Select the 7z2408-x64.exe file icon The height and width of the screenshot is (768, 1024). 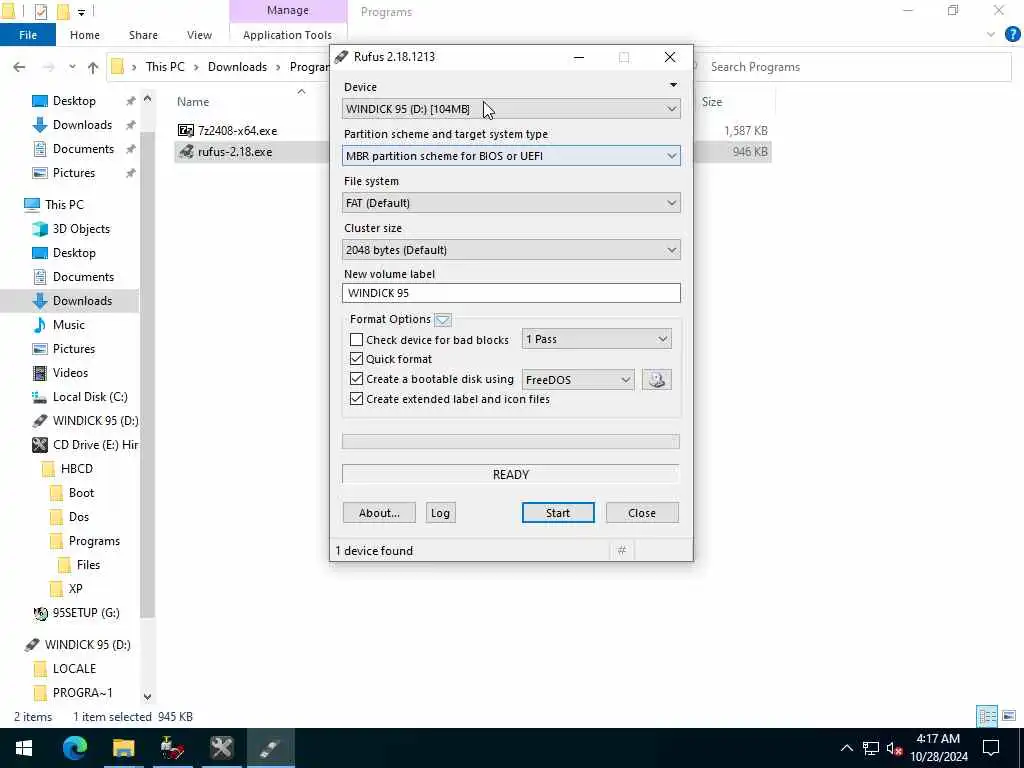(x=186, y=131)
